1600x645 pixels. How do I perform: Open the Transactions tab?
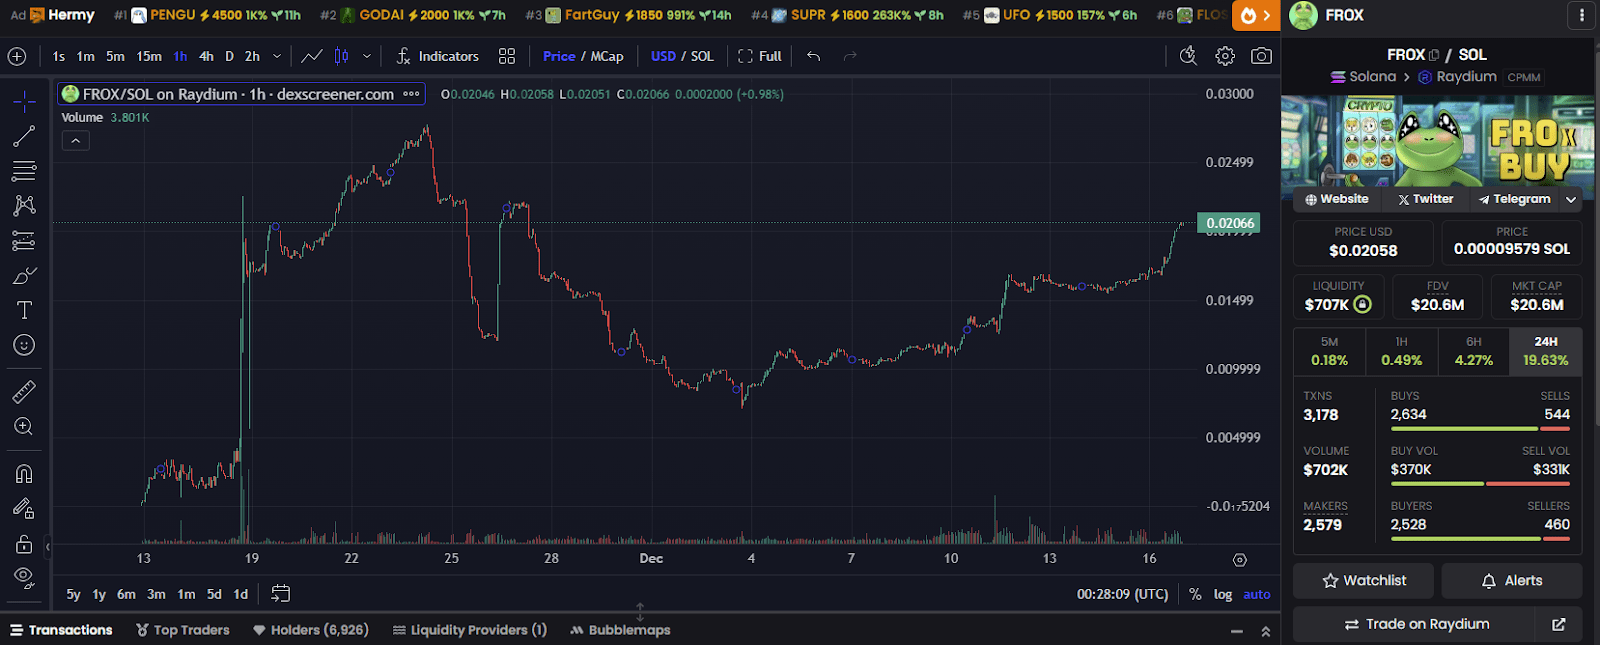point(61,630)
